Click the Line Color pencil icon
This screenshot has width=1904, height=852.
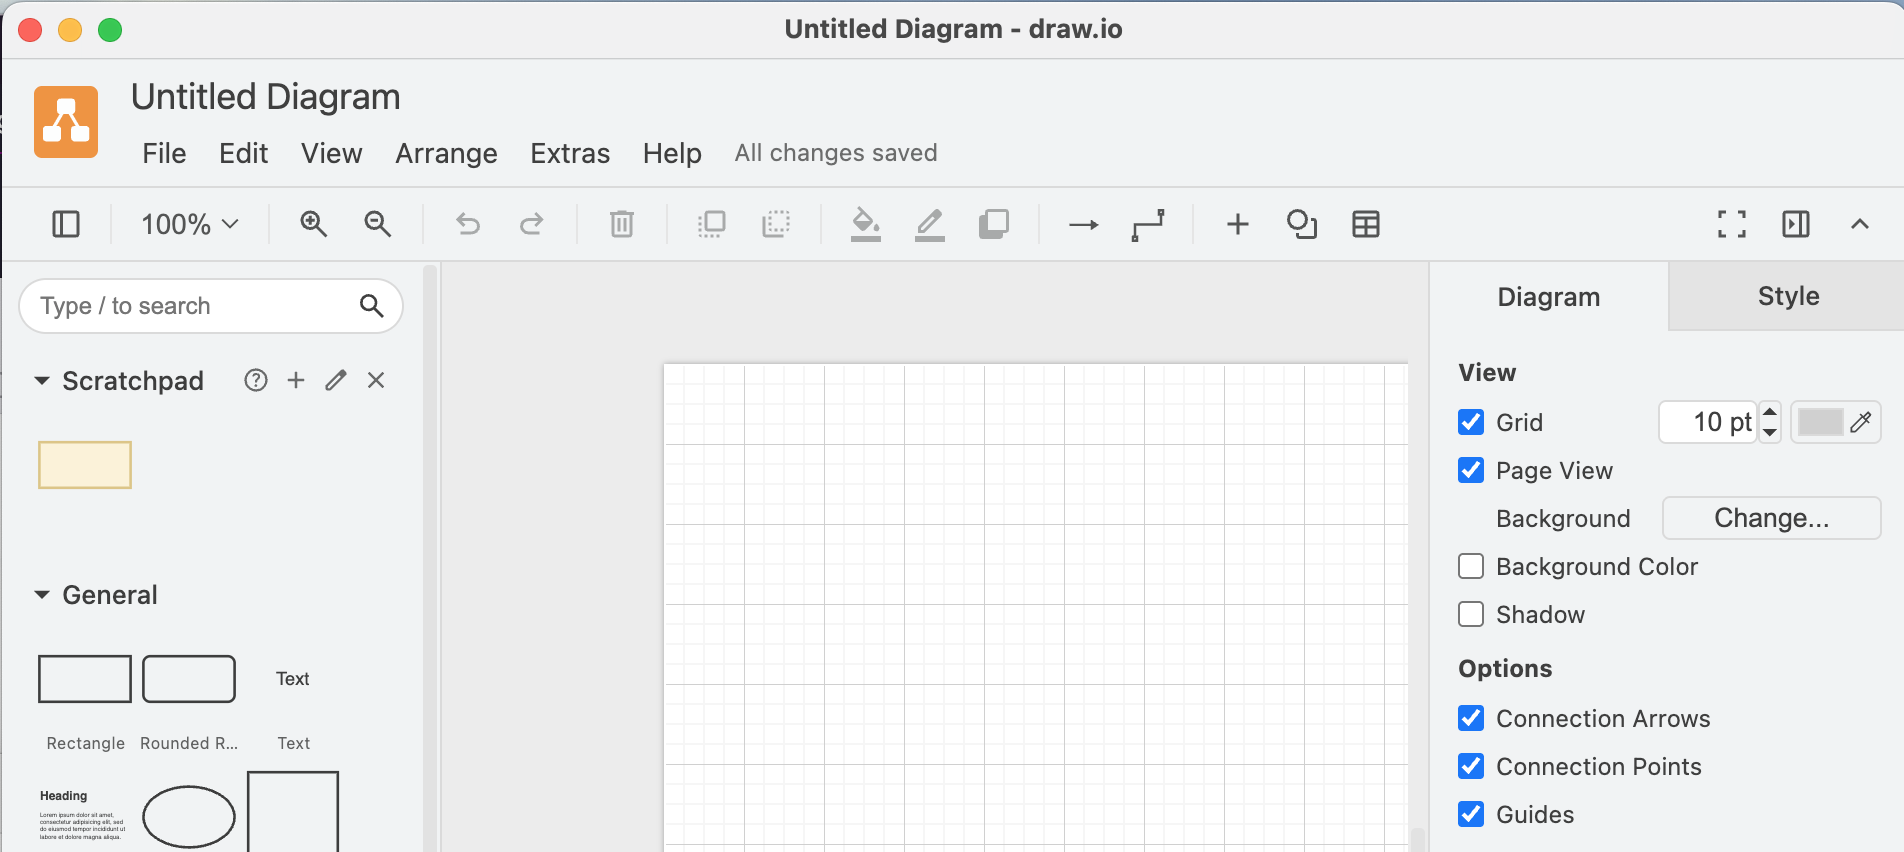[929, 224]
